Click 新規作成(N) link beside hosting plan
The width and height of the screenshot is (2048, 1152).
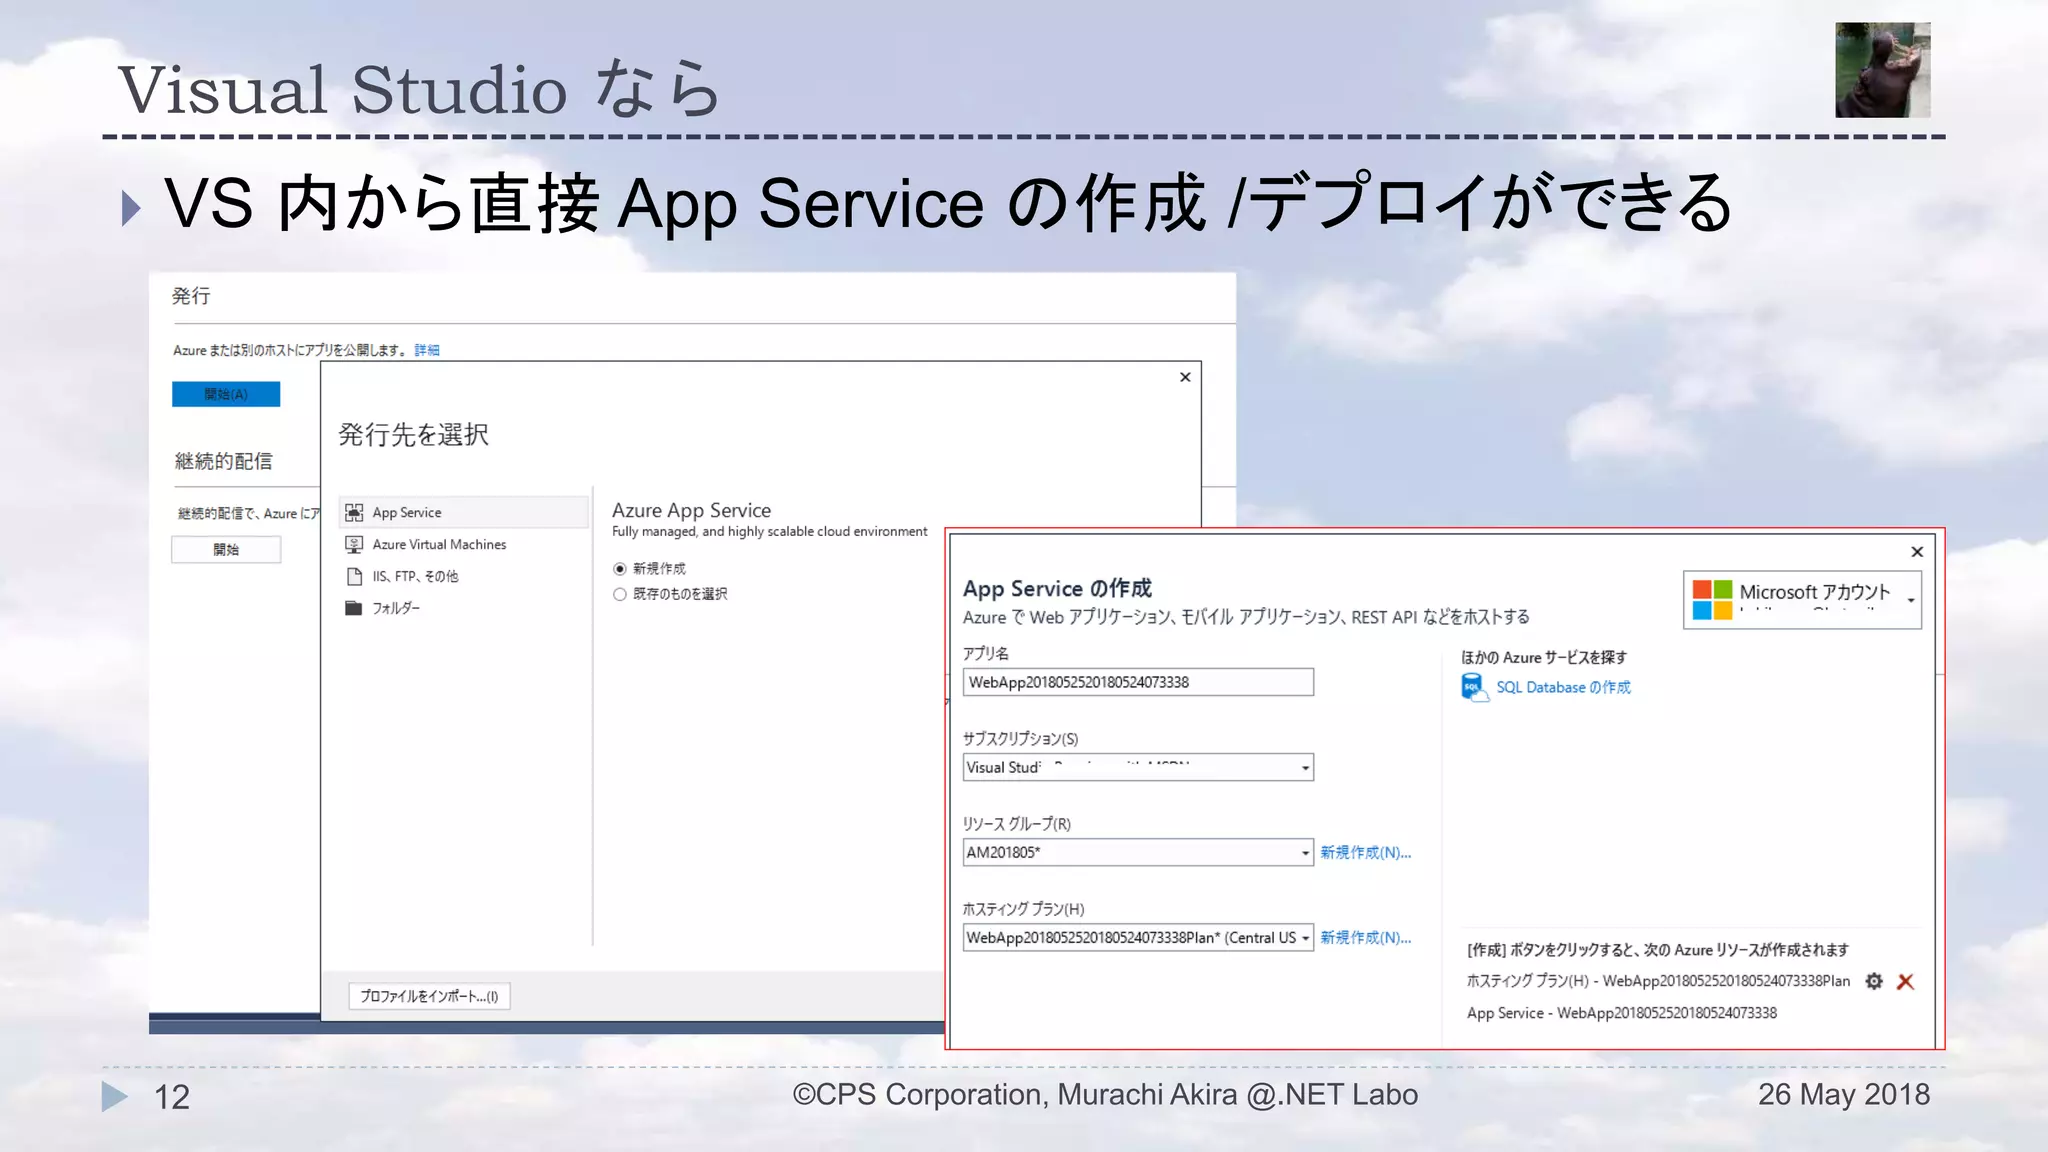1365,938
